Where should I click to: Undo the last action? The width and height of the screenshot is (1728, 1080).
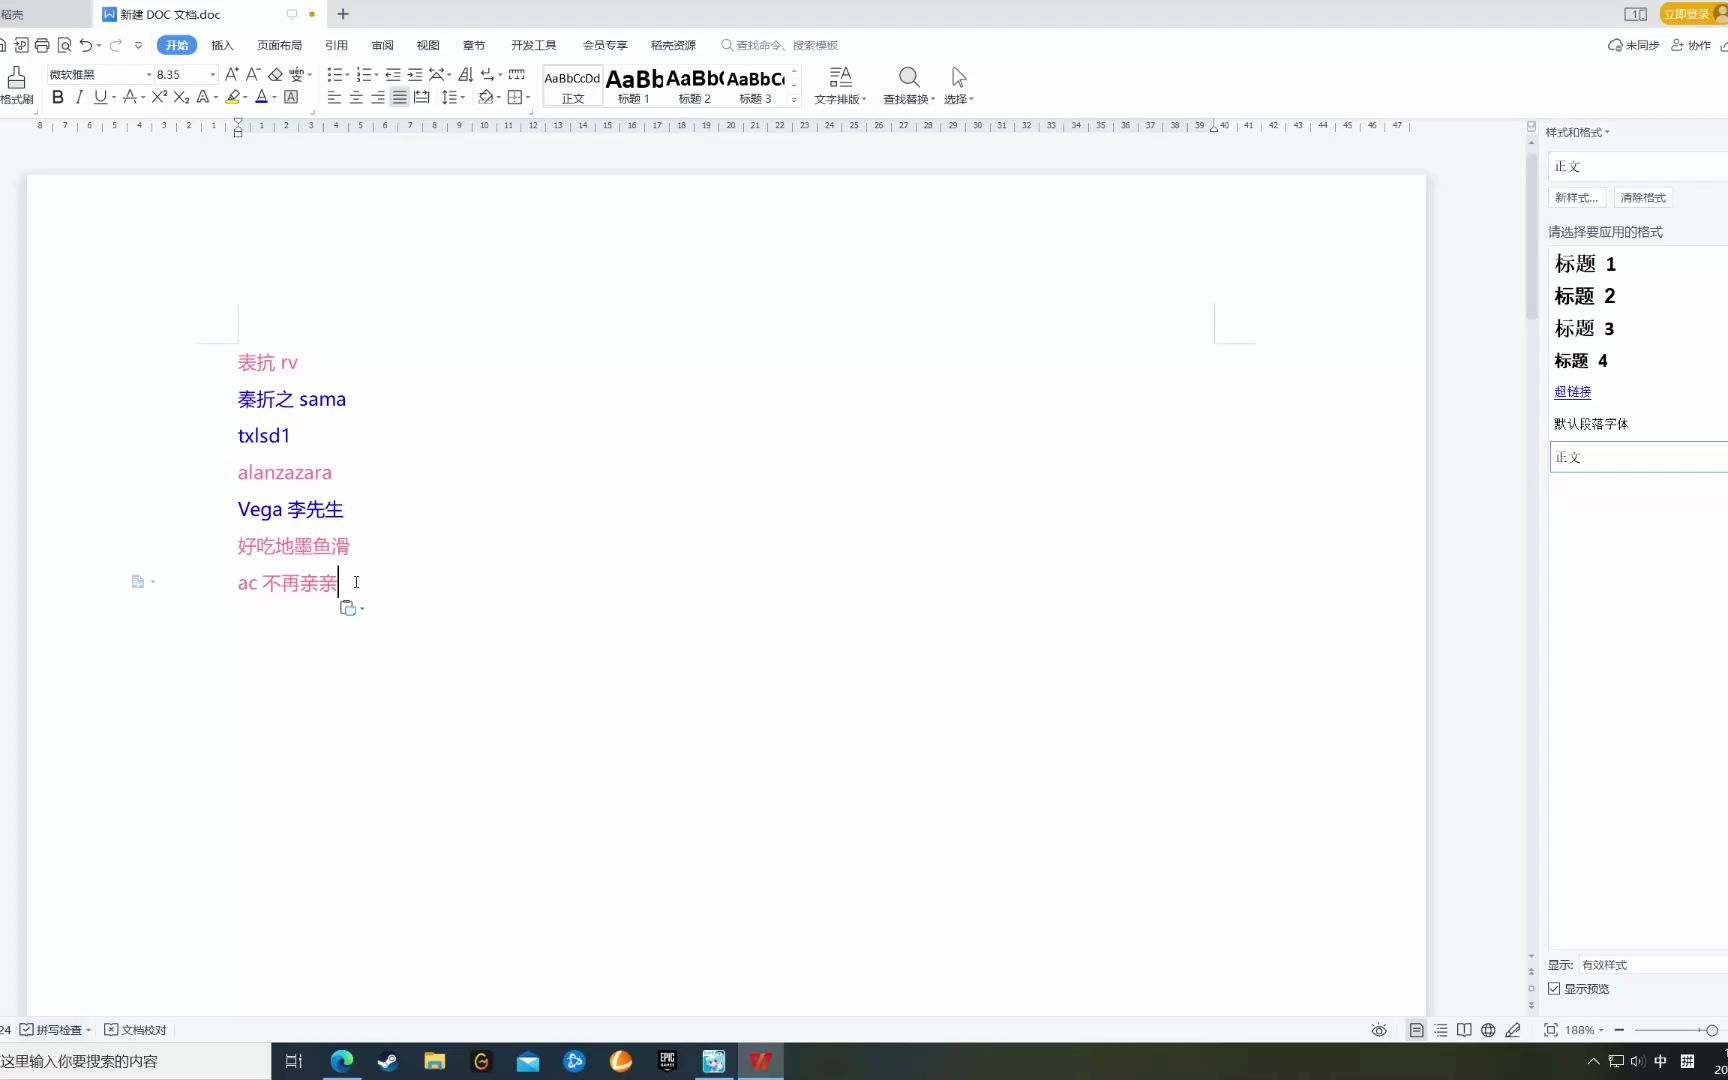point(86,45)
